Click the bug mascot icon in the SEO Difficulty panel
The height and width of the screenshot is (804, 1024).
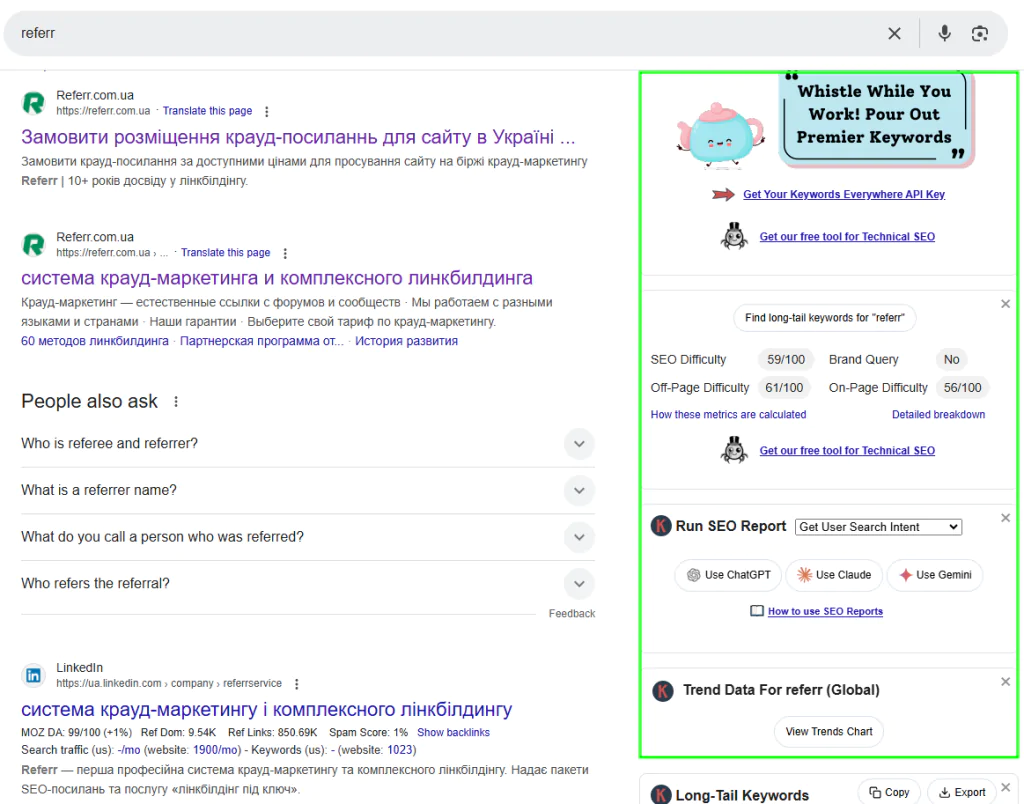coord(734,450)
